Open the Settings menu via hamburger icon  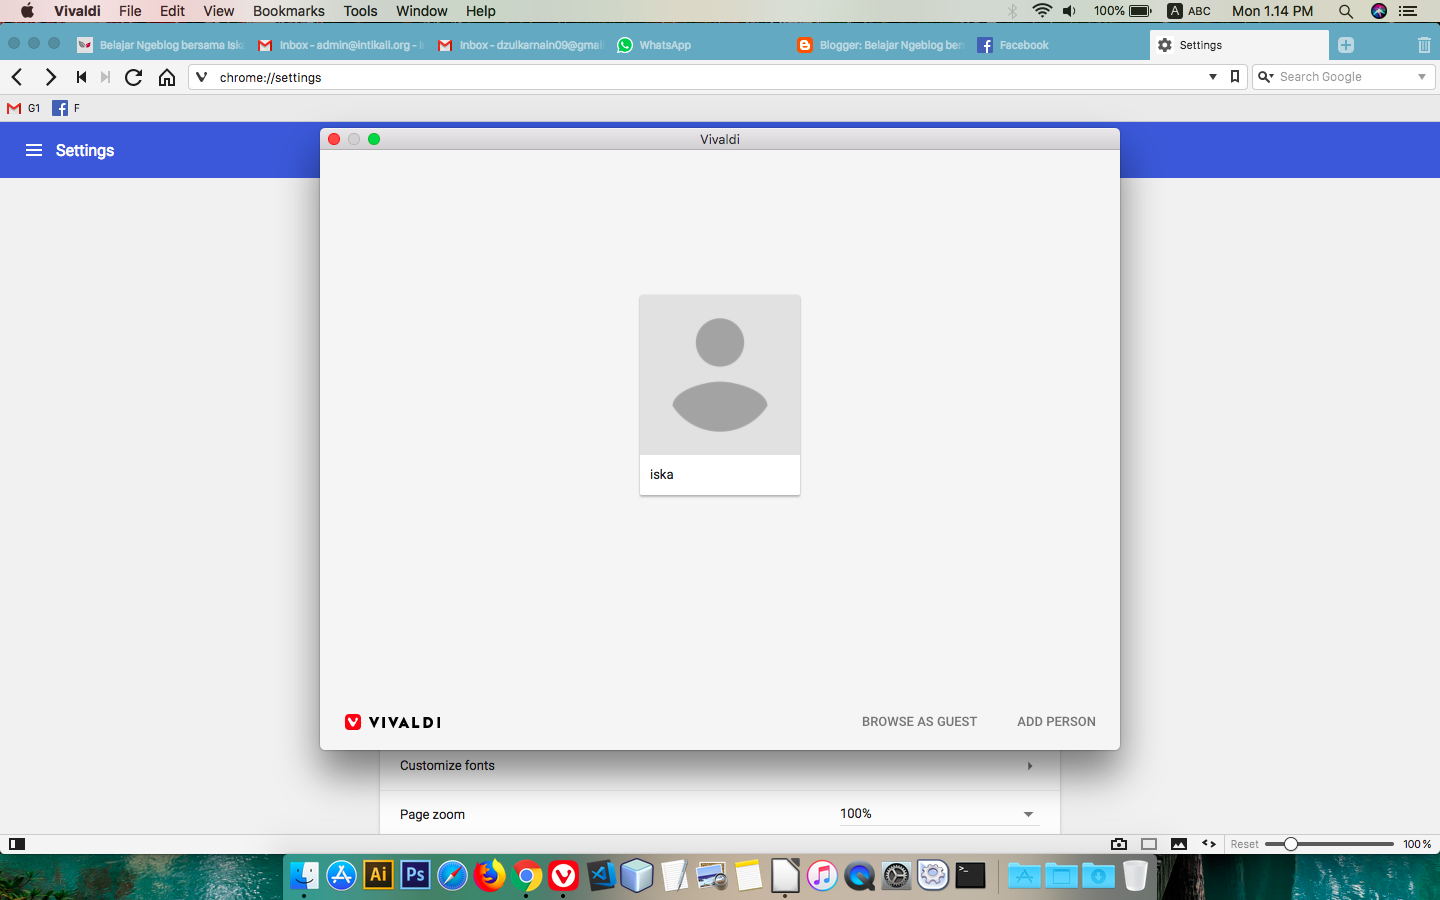point(34,150)
